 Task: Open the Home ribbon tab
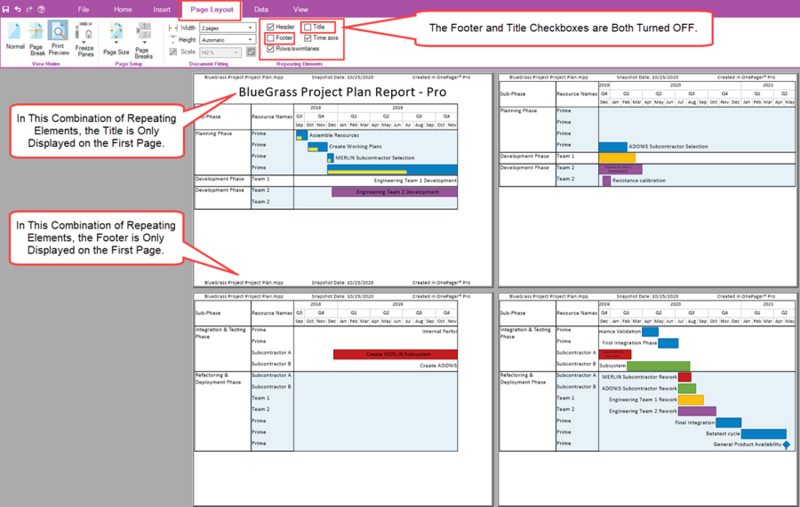122,9
